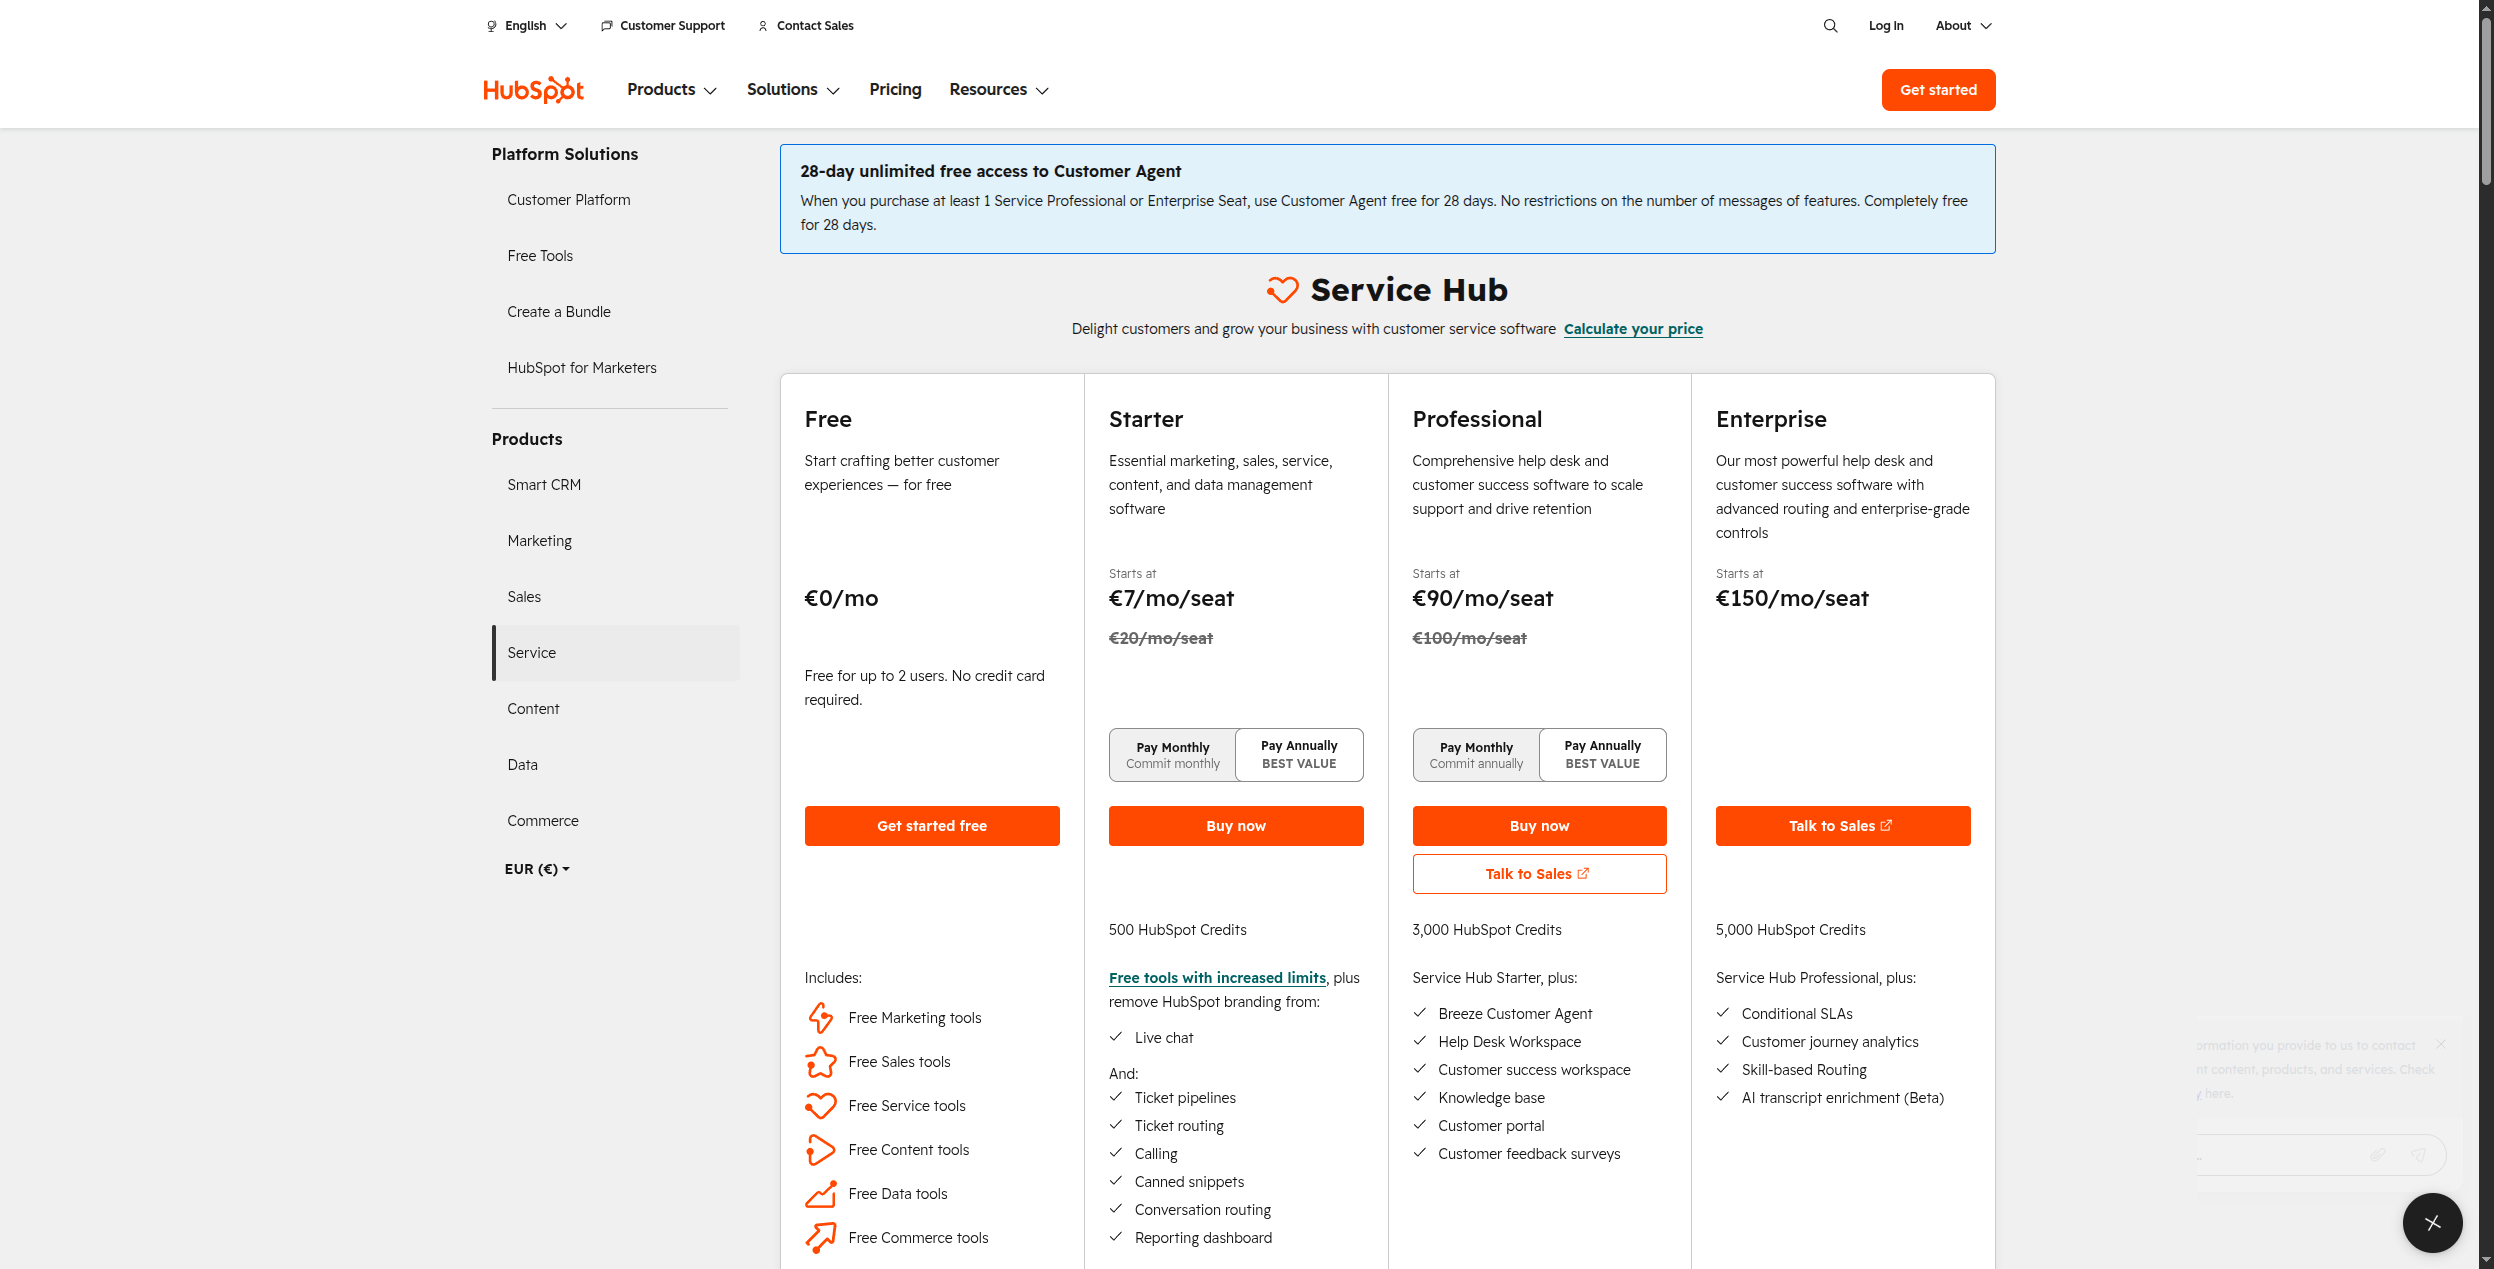Click the Service Hub heart icon

pyautogui.click(x=1282, y=290)
